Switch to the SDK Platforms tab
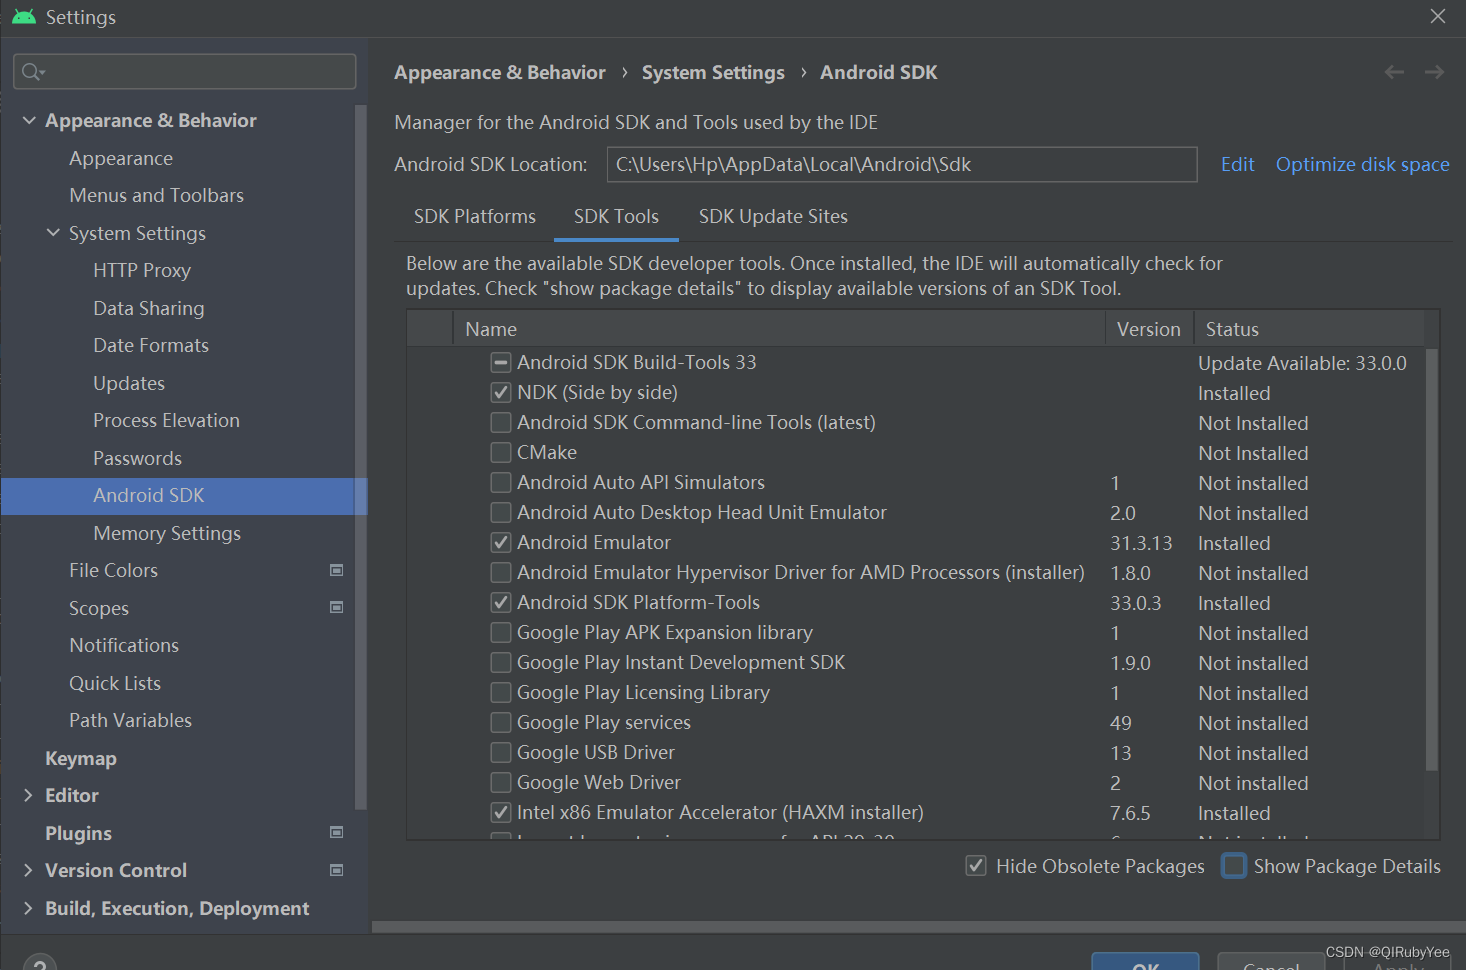The width and height of the screenshot is (1466, 970). tap(475, 216)
